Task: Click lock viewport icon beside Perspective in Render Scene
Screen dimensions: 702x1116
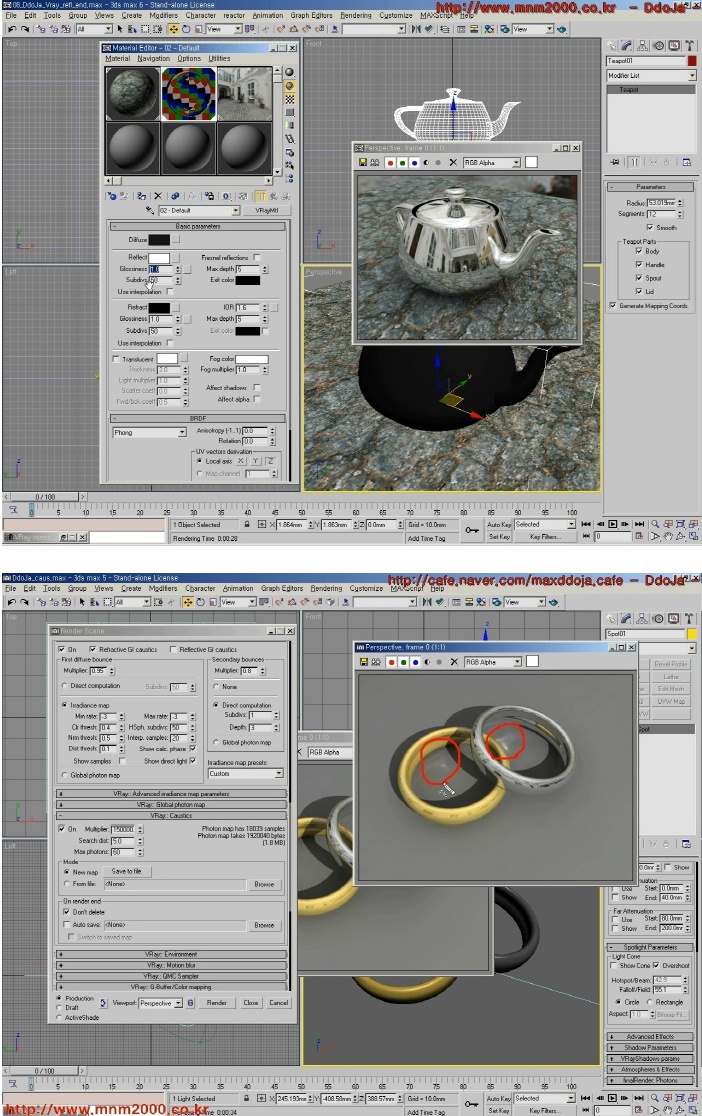Action: tap(190, 1003)
